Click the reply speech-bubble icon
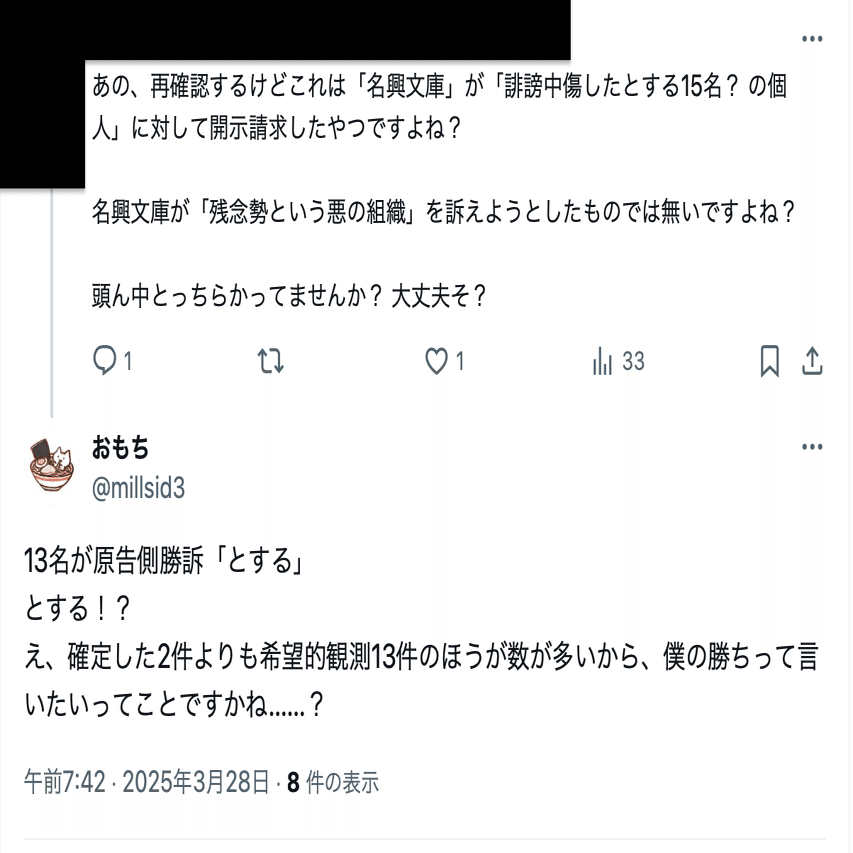This screenshot has width=853, height=853. tap(104, 361)
